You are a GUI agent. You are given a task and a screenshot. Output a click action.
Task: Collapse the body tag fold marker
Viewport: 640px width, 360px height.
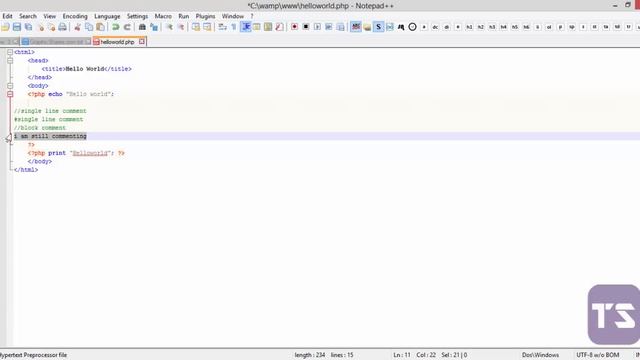pos(10,86)
